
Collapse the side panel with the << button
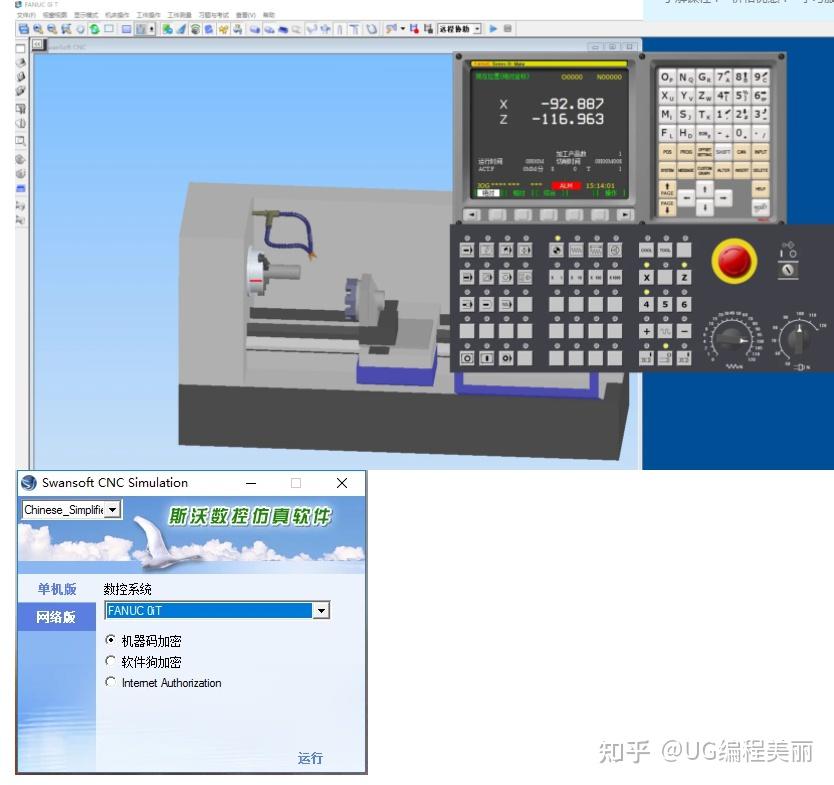pos(37,45)
